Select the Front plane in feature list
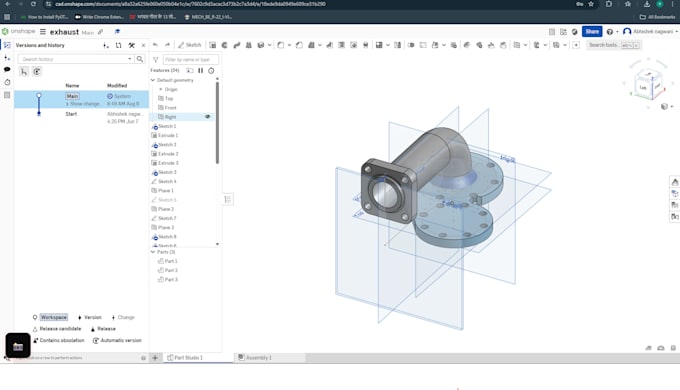Image resolution: width=680 pixels, height=390 pixels. (x=167, y=108)
